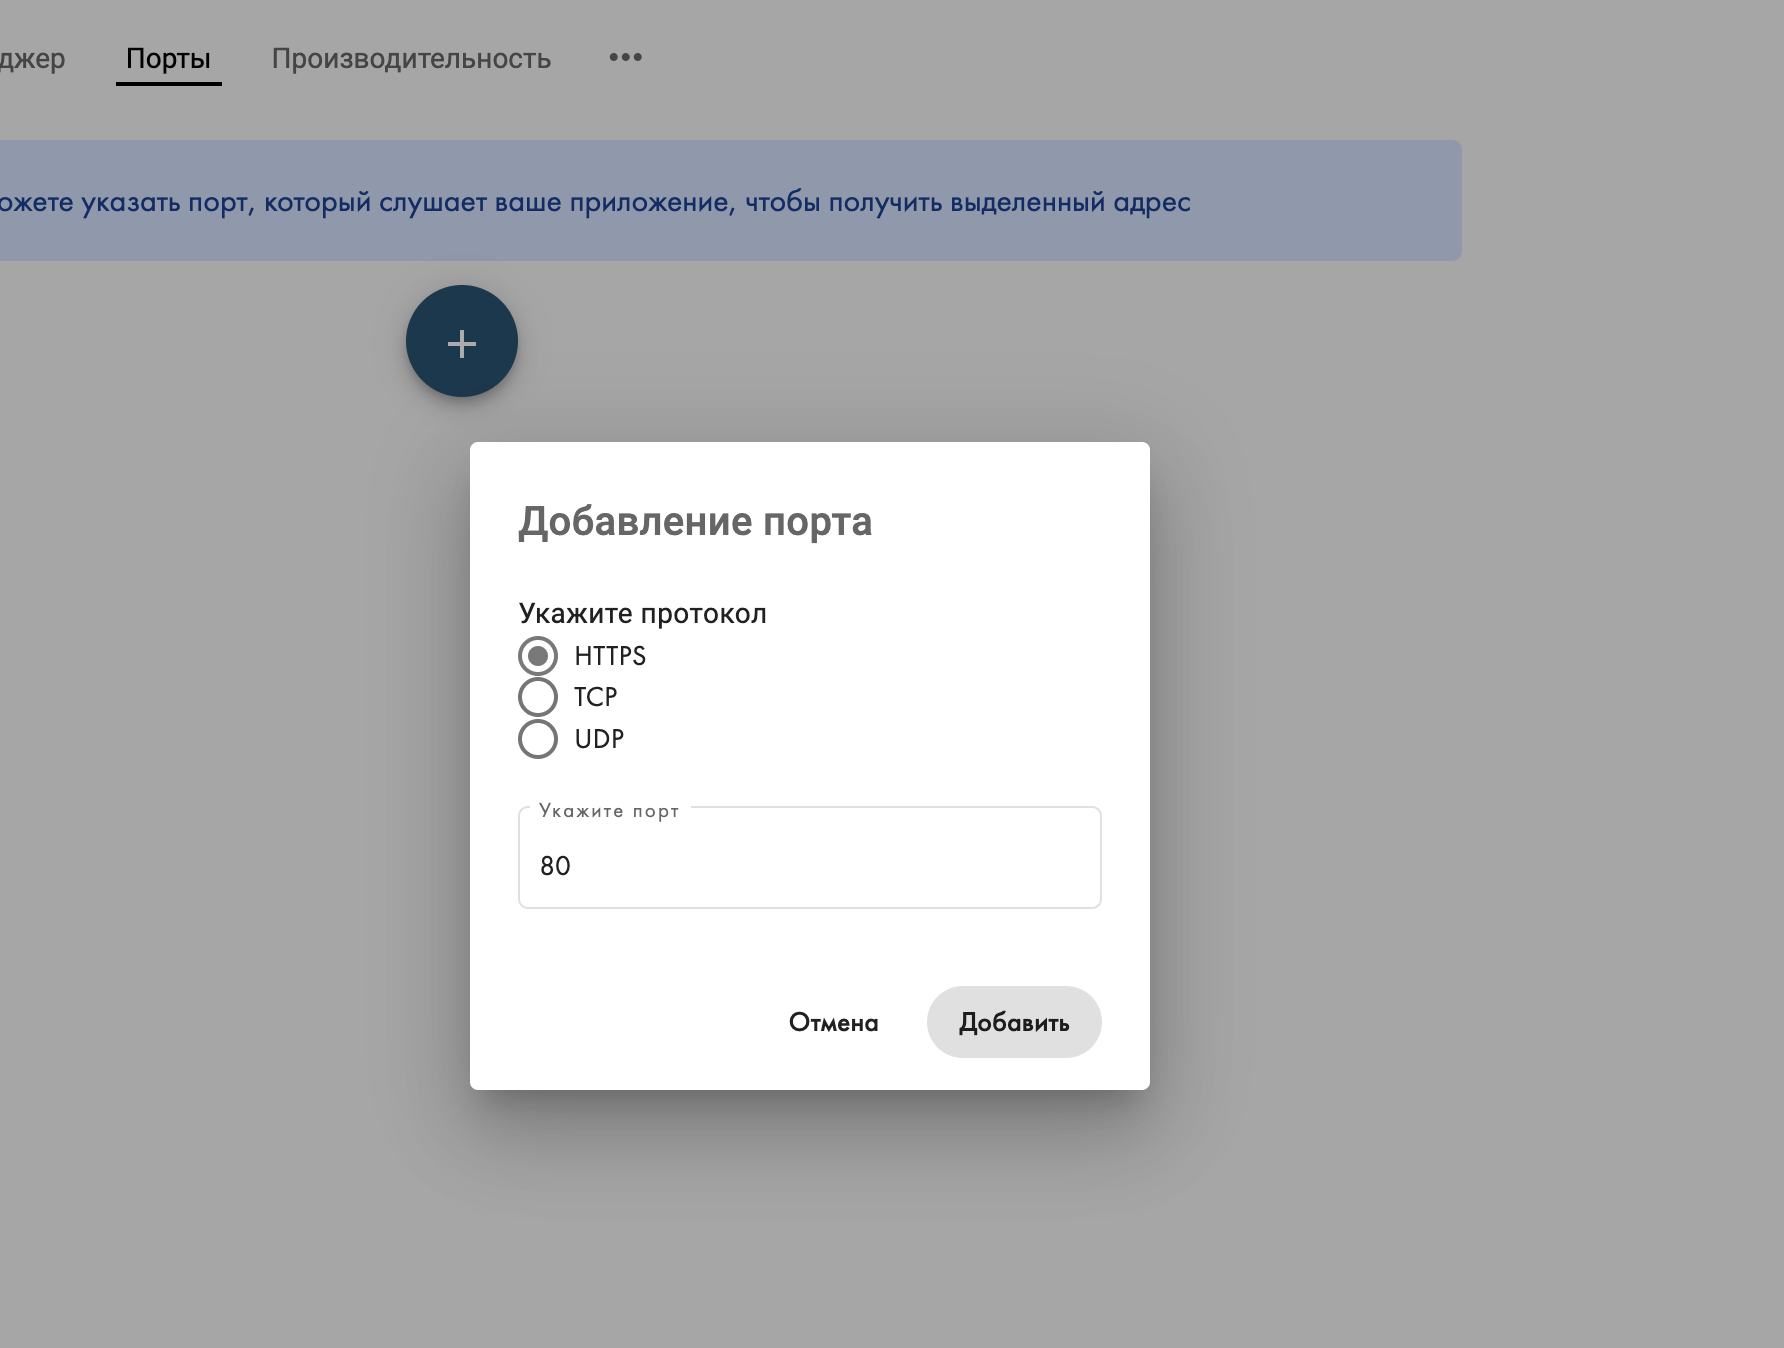Click the UDP label text
This screenshot has width=1784, height=1348.
pos(599,739)
